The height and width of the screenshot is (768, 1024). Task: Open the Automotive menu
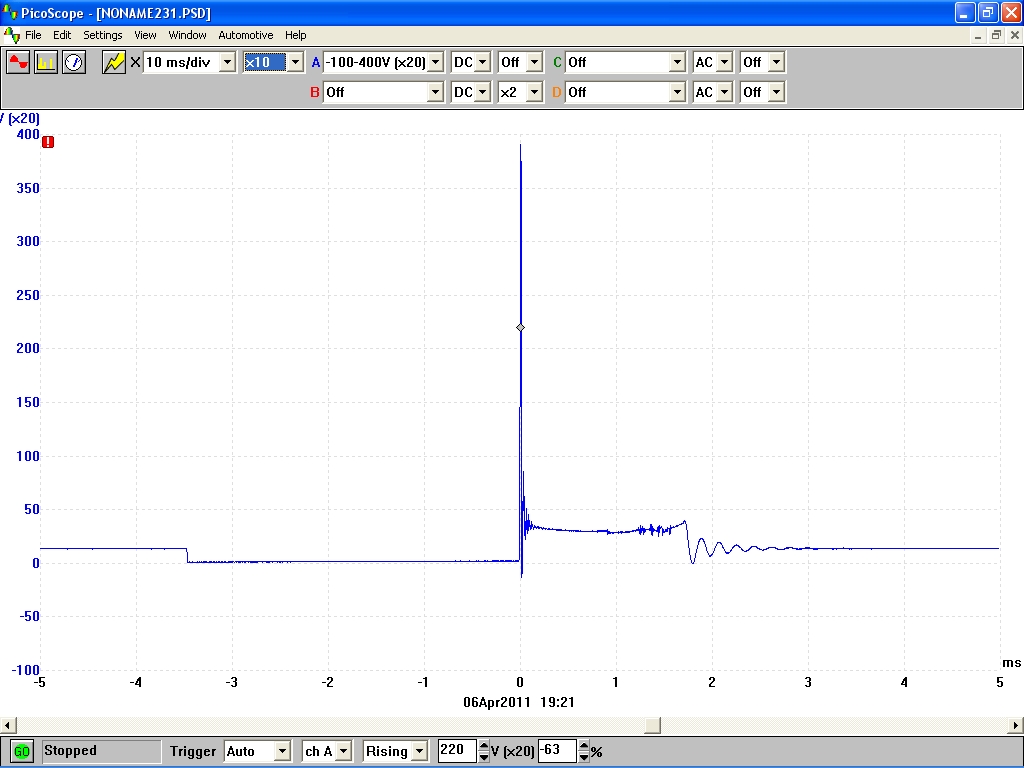click(x=245, y=35)
